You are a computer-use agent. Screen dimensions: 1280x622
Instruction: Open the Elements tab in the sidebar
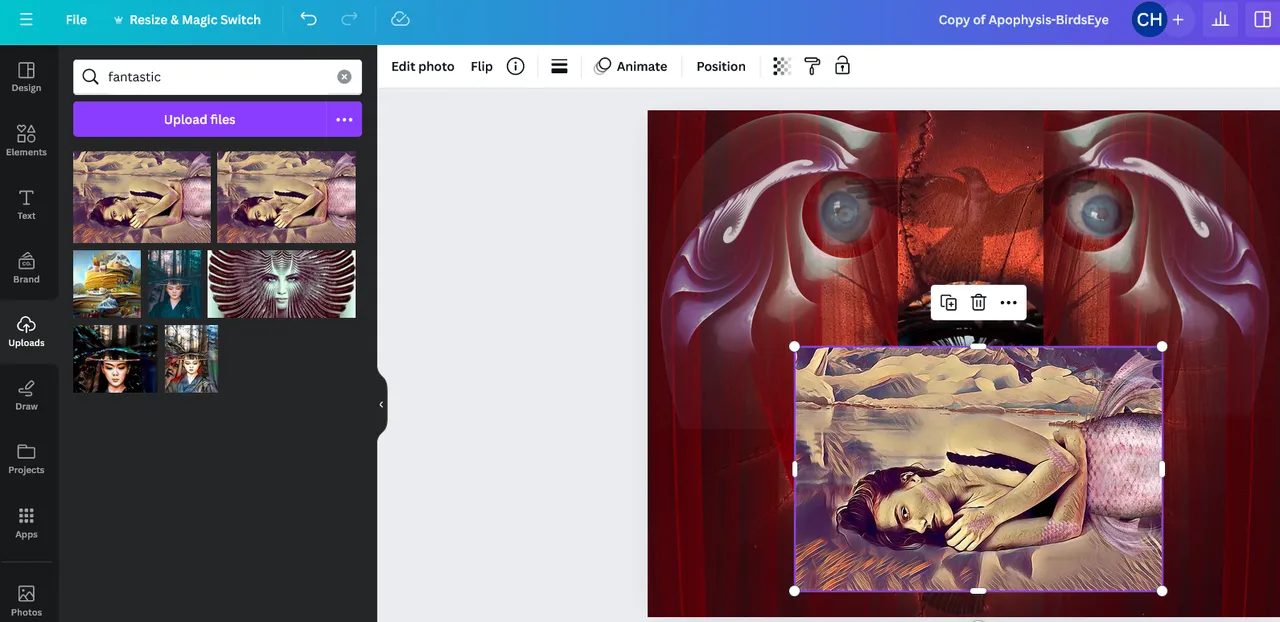26,141
